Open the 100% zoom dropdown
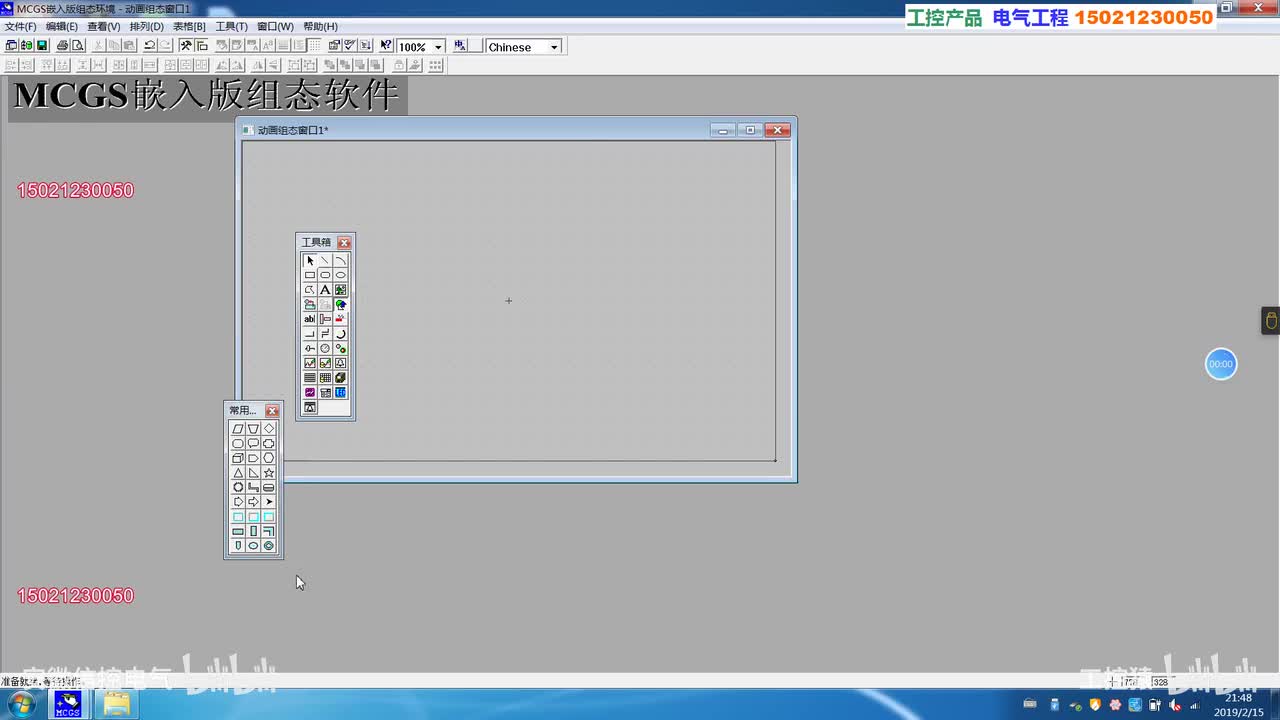 438,47
